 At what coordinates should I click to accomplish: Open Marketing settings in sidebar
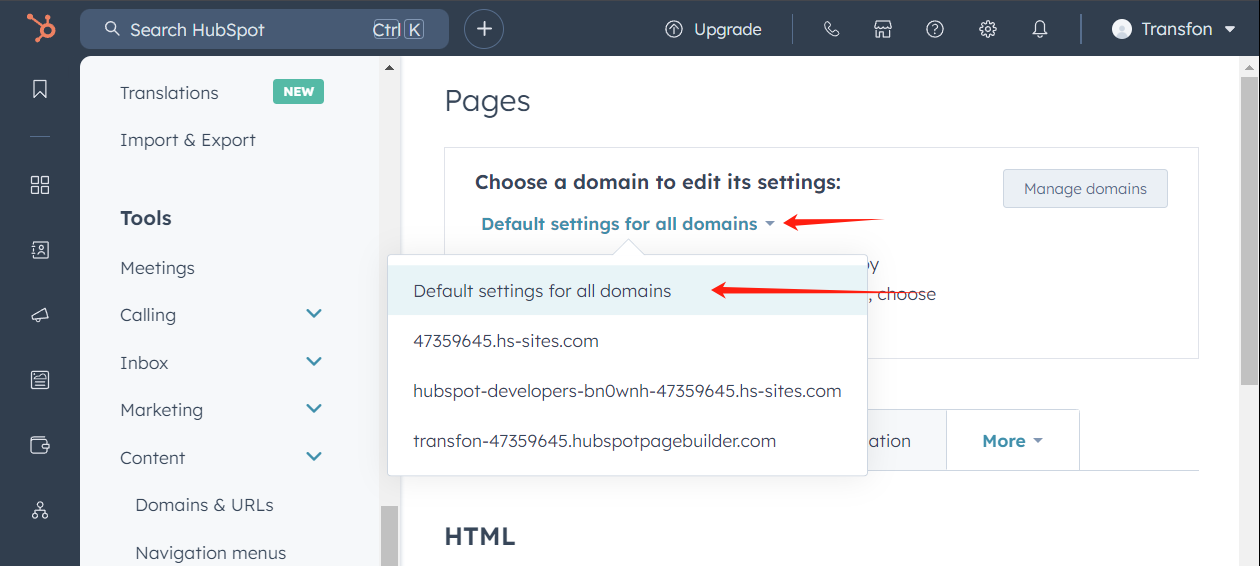click(x=161, y=410)
